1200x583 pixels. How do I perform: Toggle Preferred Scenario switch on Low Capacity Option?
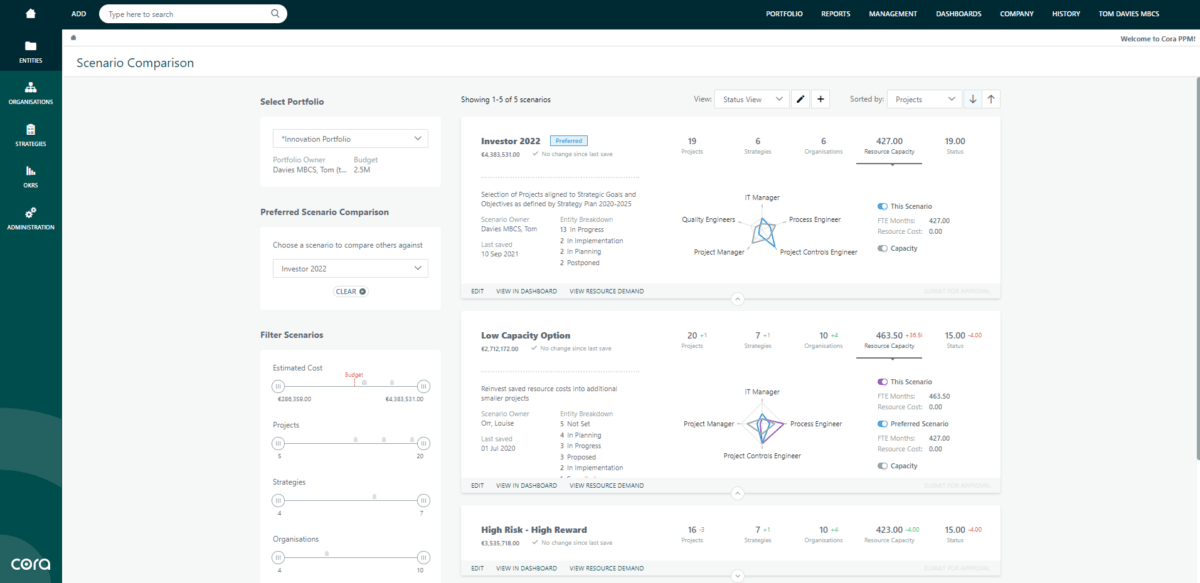tap(883, 424)
